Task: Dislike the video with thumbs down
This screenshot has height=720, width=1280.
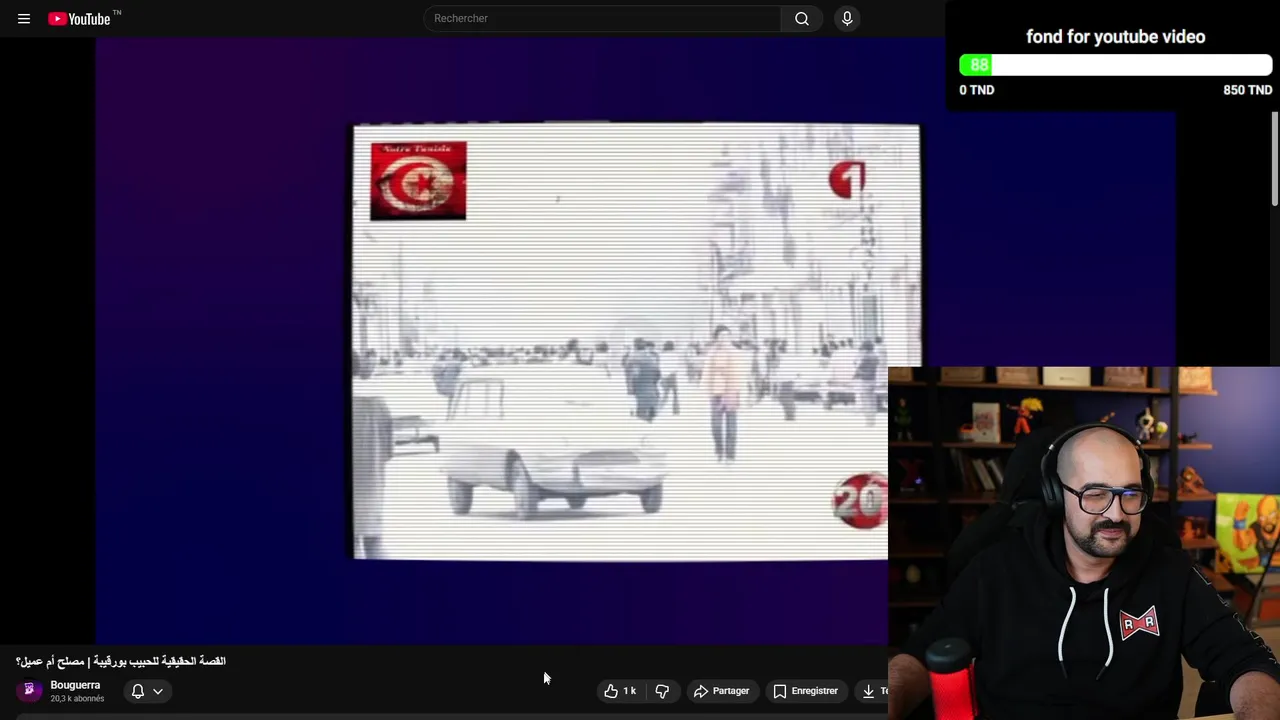Action: (662, 691)
